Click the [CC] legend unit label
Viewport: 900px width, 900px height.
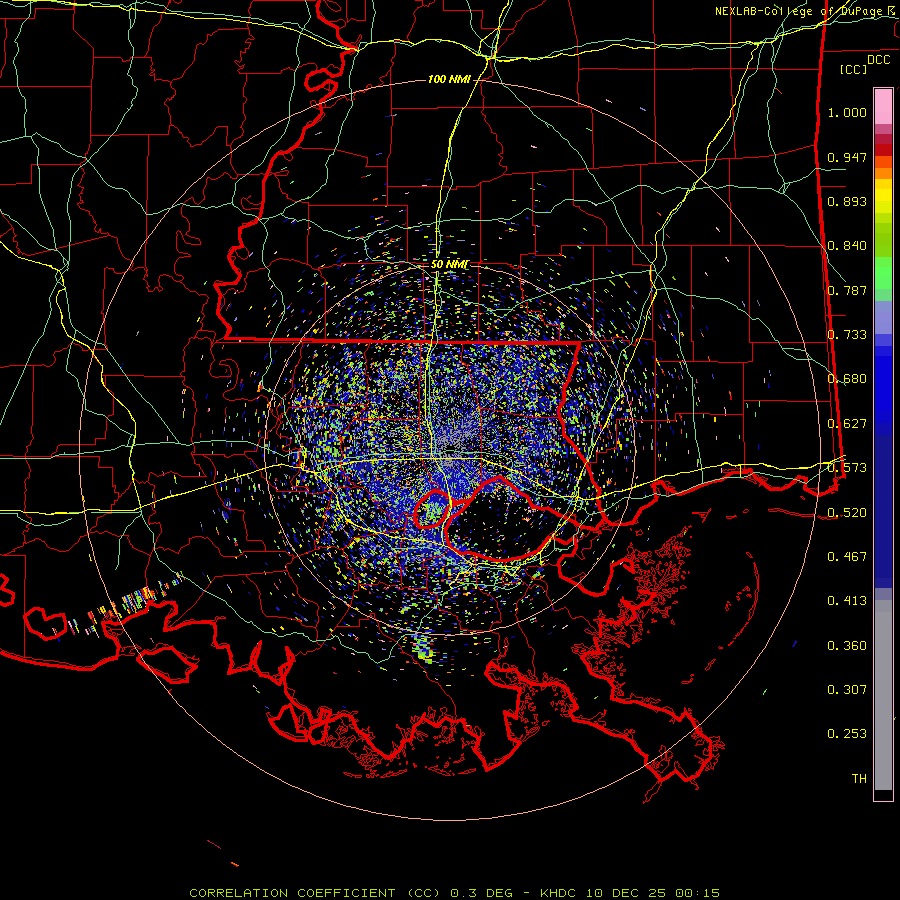coord(853,69)
